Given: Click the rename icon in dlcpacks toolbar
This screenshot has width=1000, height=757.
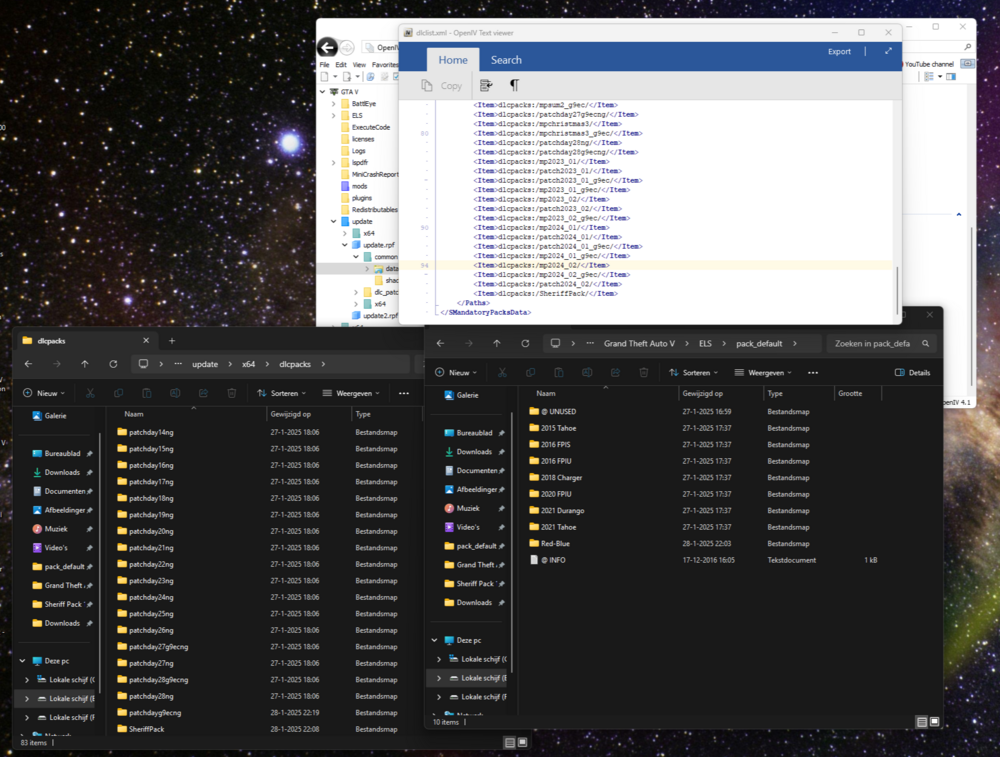Looking at the screenshot, I should click(174, 393).
